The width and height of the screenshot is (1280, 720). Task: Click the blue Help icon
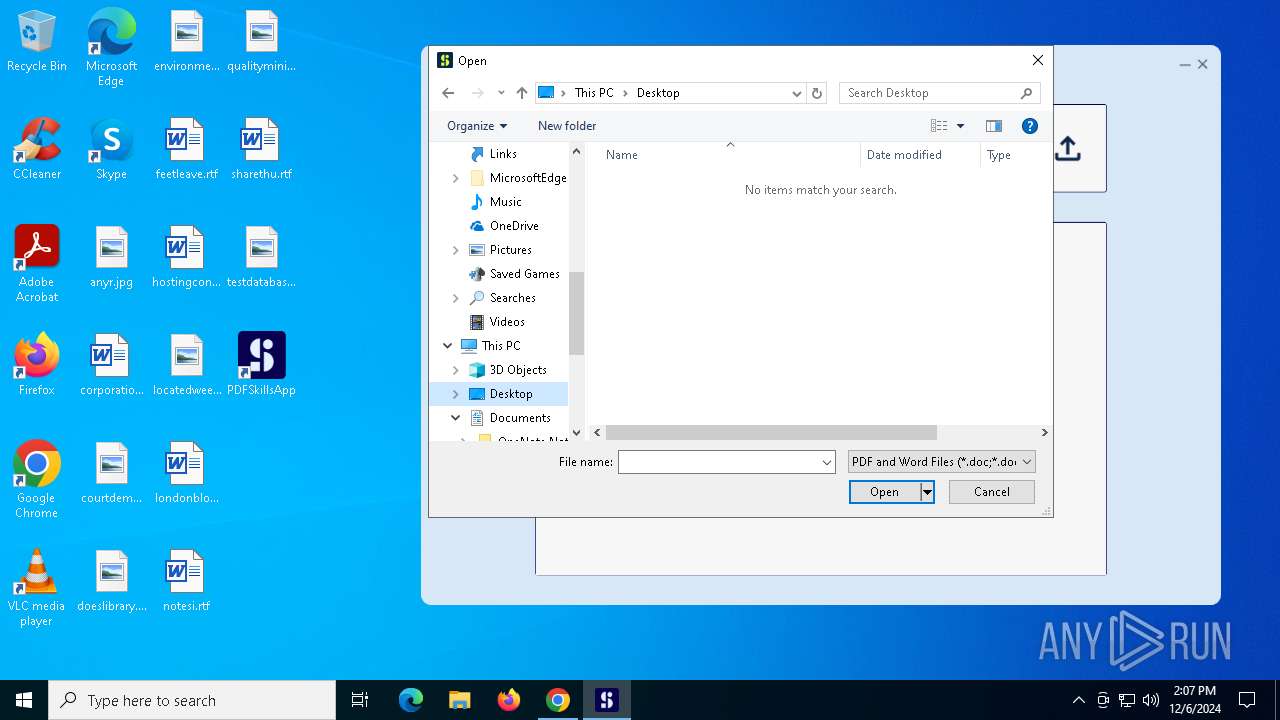click(x=1030, y=126)
